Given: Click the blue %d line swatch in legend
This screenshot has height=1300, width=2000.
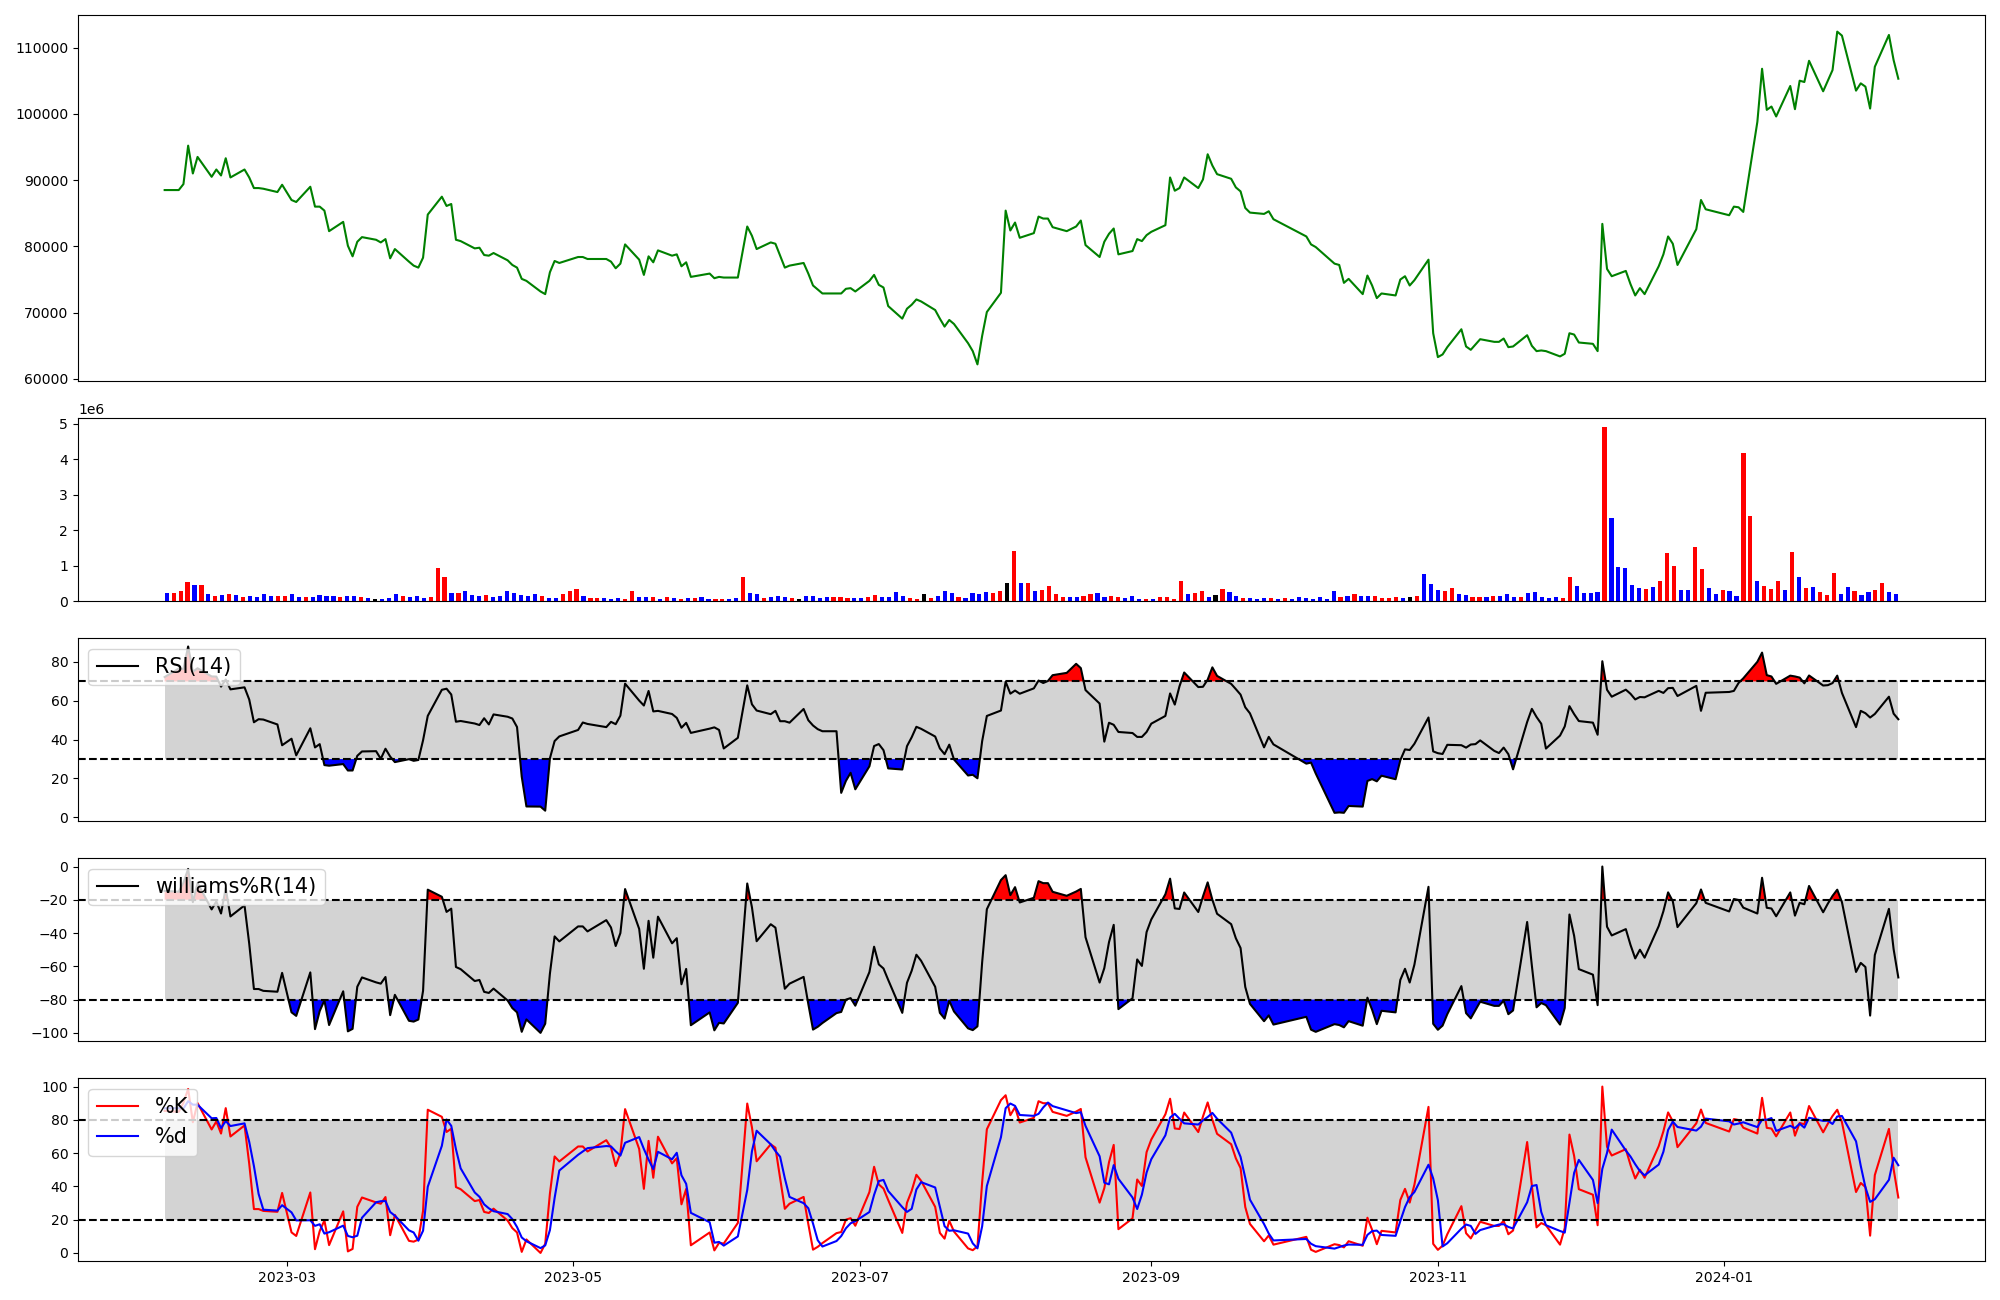Looking at the screenshot, I should click(117, 1137).
